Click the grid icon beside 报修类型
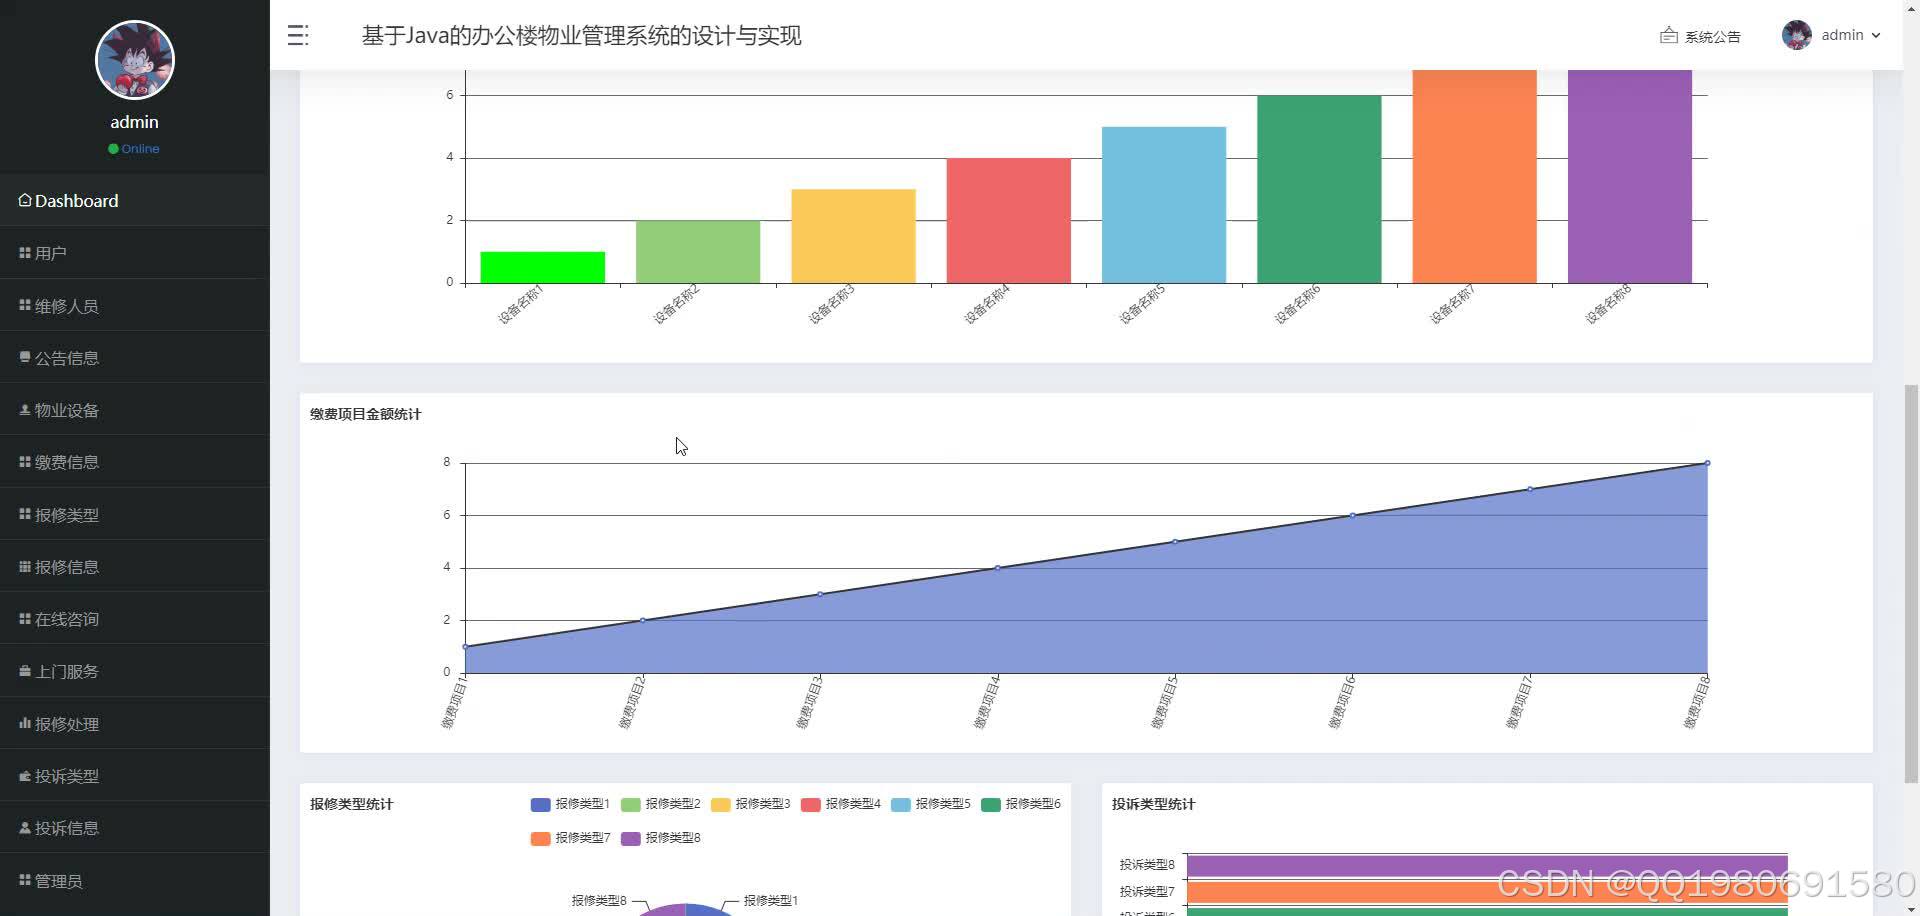This screenshot has width=1920, height=916. click(25, 514)
